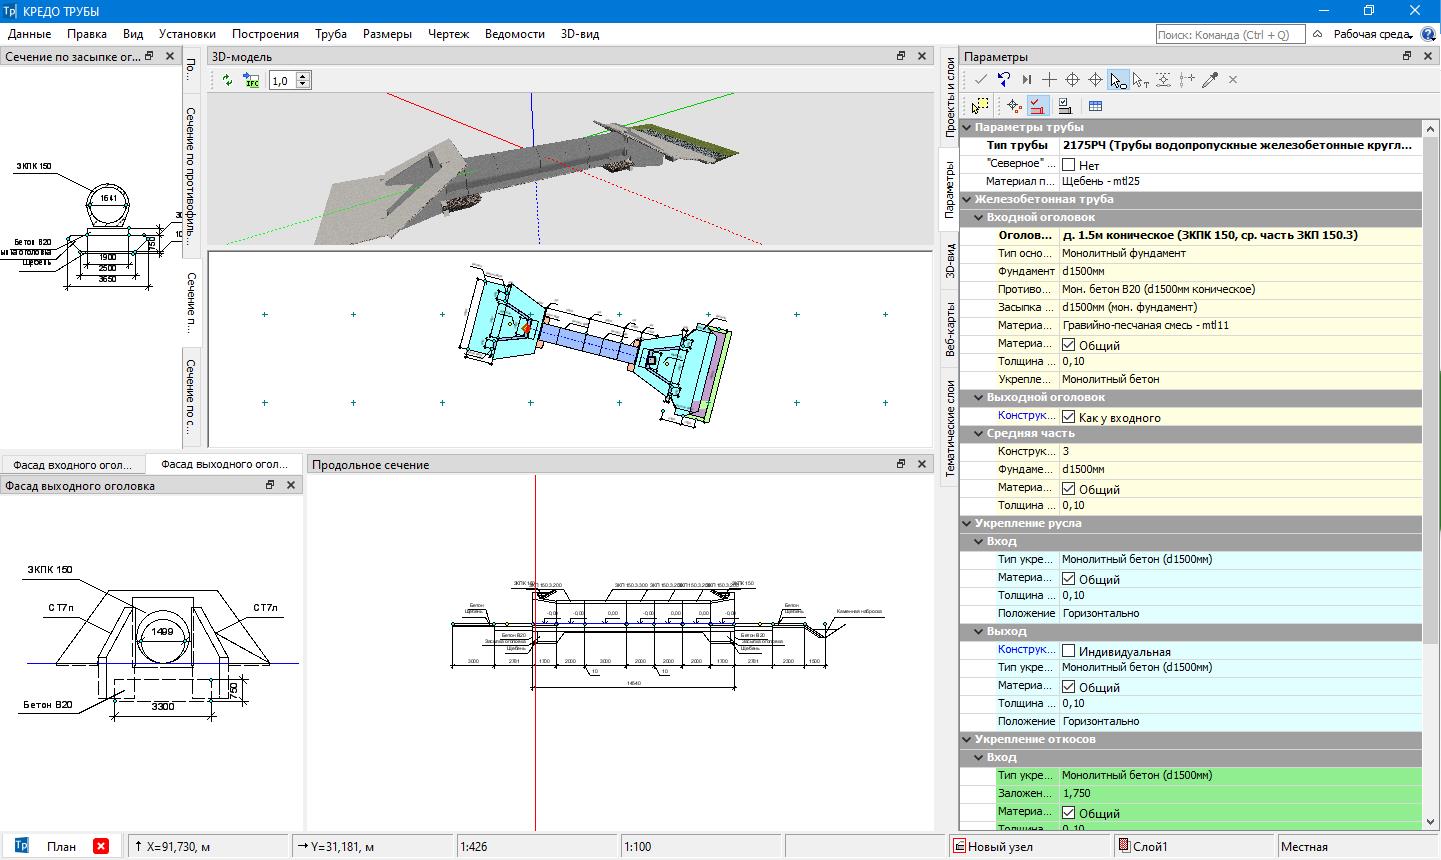
Task: Select the eyedropper tool in Параметры
Action: (1210, 79)
